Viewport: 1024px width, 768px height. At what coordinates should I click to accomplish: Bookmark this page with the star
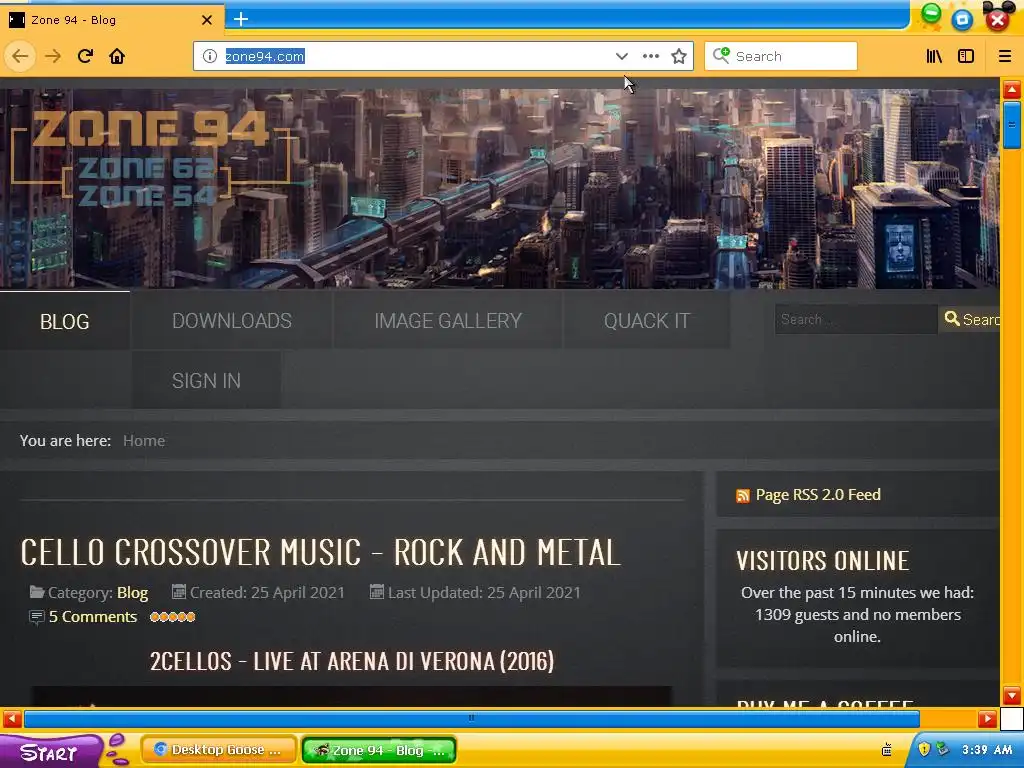tap(679, 56)
